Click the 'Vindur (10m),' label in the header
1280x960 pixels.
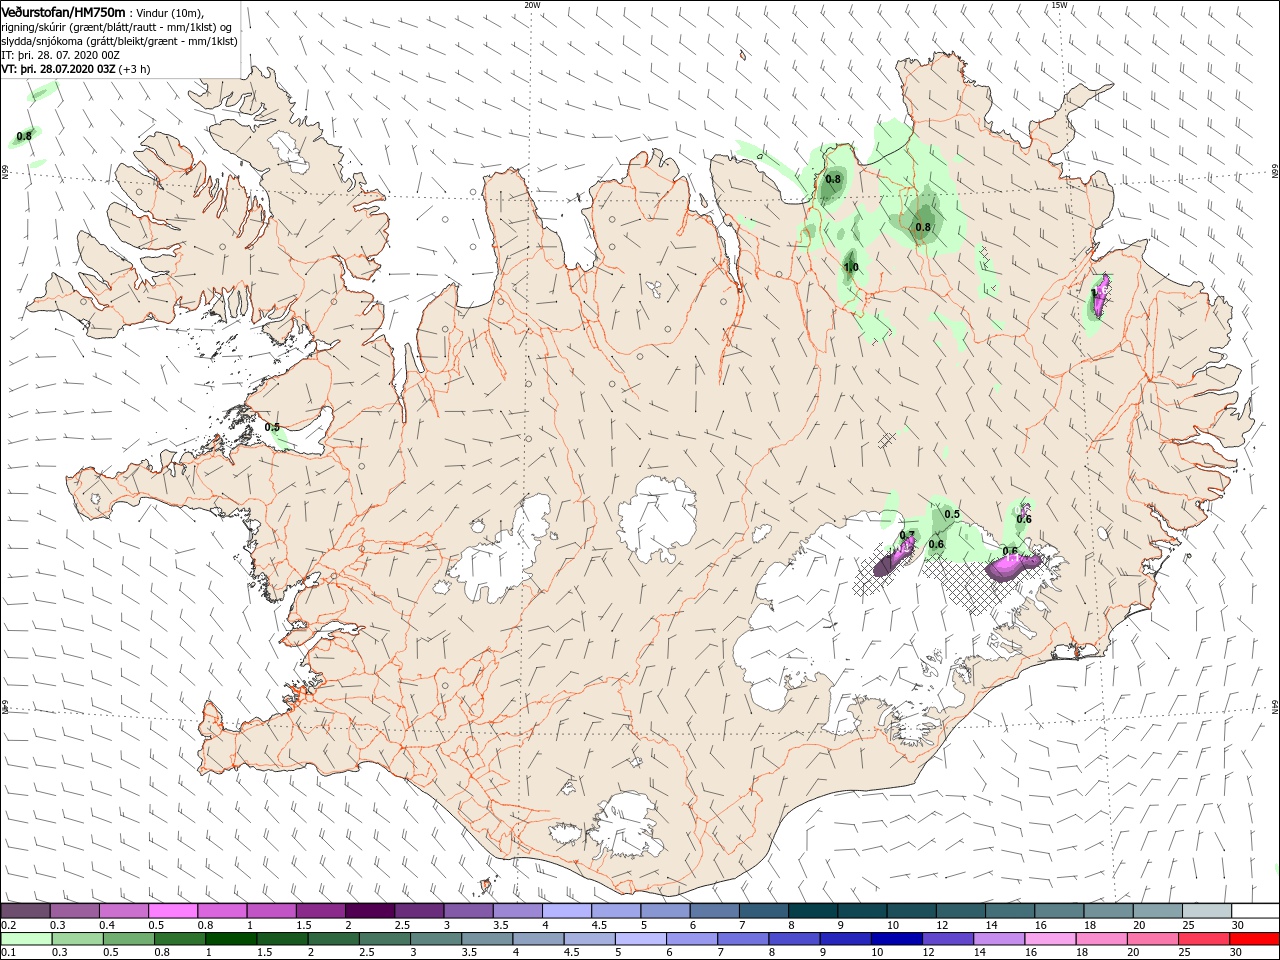tap(172, 13)
